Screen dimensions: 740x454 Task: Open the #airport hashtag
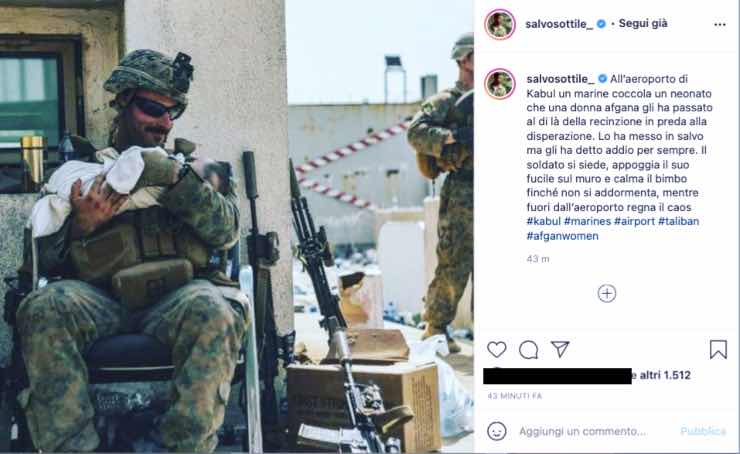pyautogui.click(x=634, y=221)
